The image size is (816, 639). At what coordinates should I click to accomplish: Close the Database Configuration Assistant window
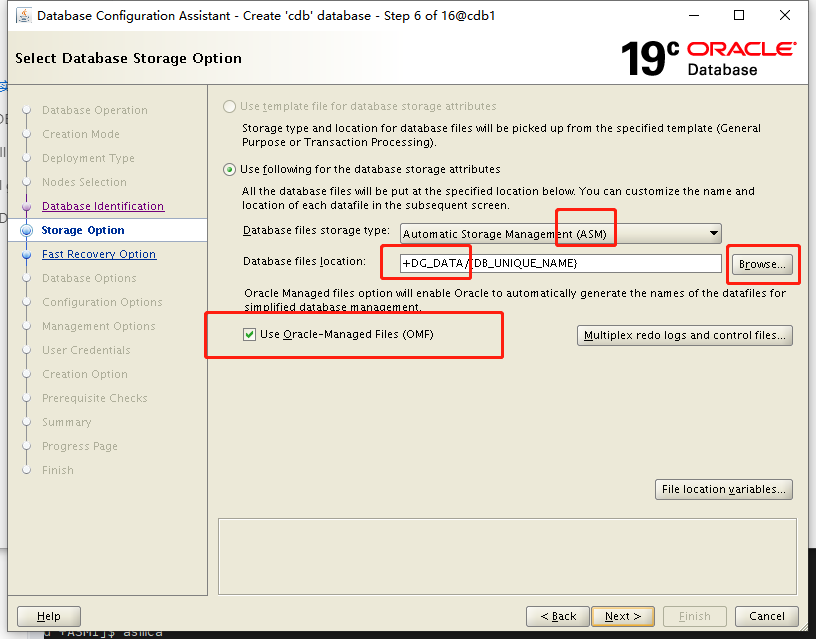click(785, 16)
